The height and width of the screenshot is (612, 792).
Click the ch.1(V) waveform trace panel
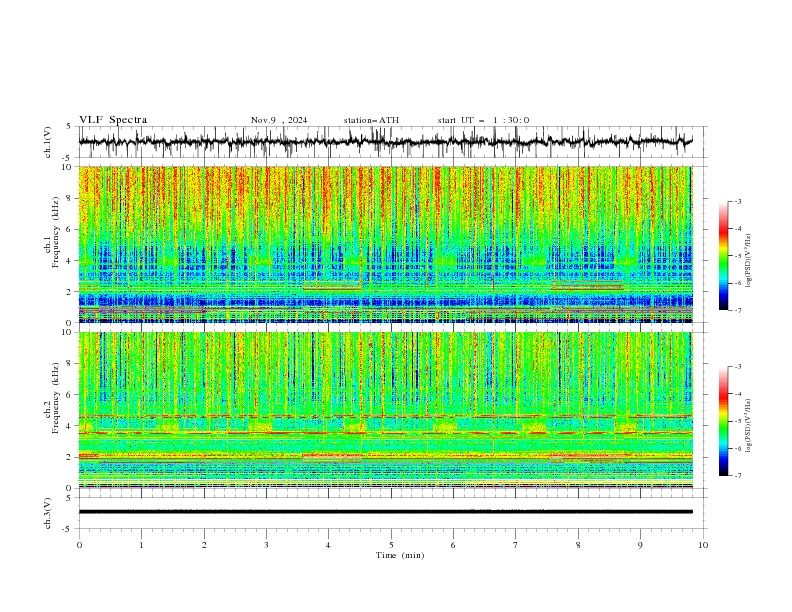click(392, 142)
